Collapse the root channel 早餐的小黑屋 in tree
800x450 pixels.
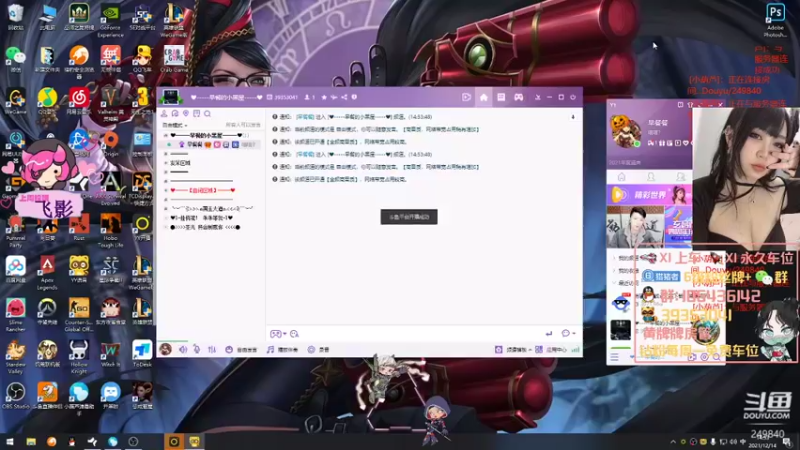pos(166,135)
